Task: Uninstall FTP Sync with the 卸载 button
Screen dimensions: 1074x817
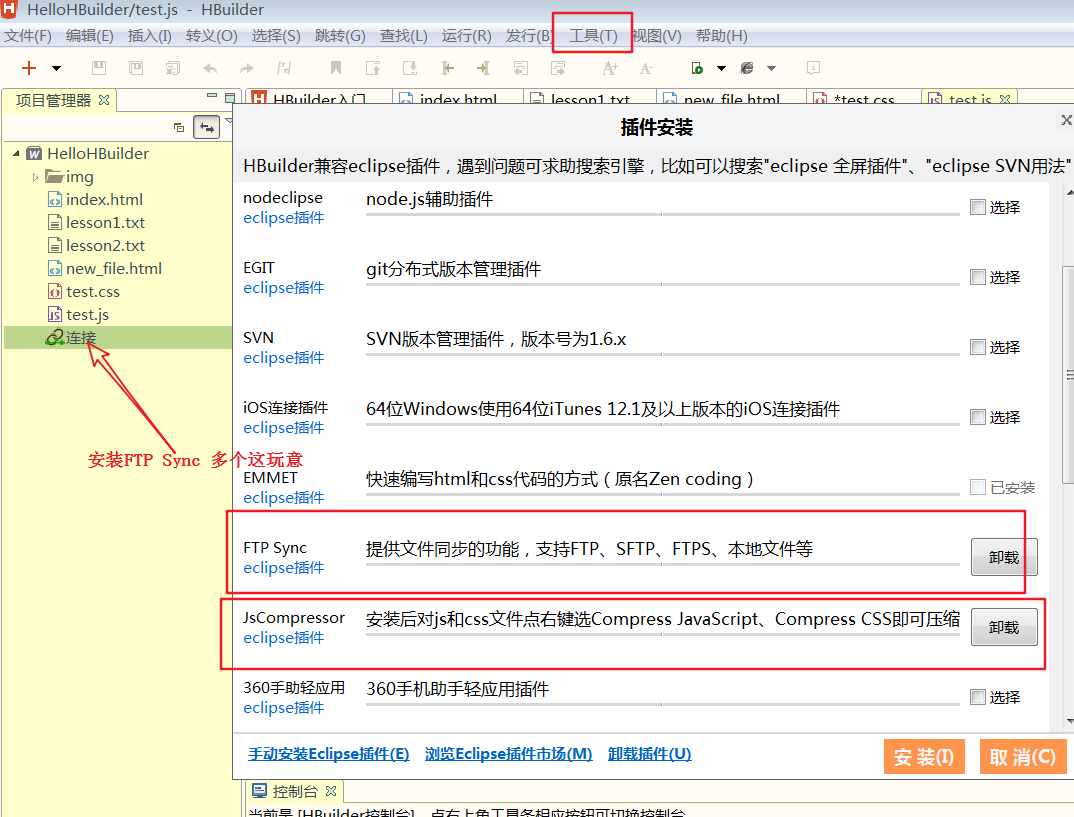Action: tap(1004, 557)
